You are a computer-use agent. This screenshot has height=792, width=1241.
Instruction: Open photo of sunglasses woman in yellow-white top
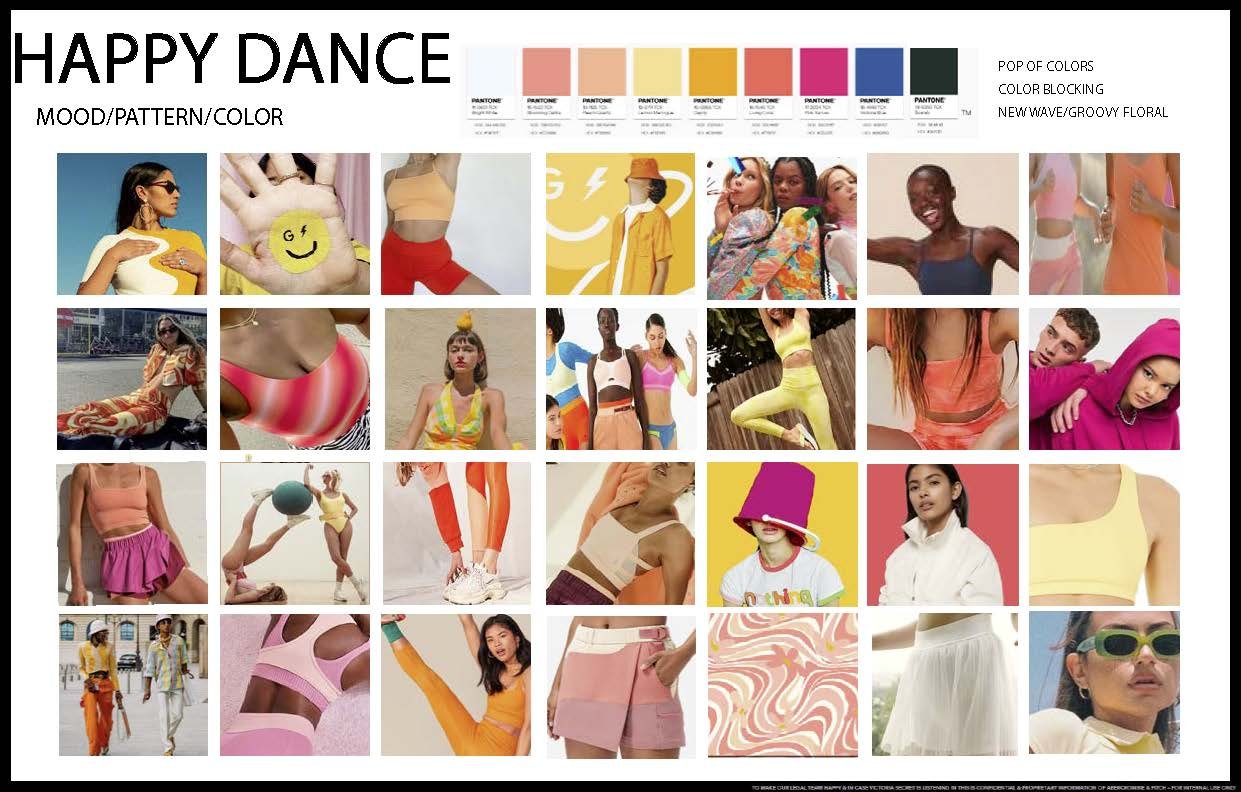click(132, 224)
